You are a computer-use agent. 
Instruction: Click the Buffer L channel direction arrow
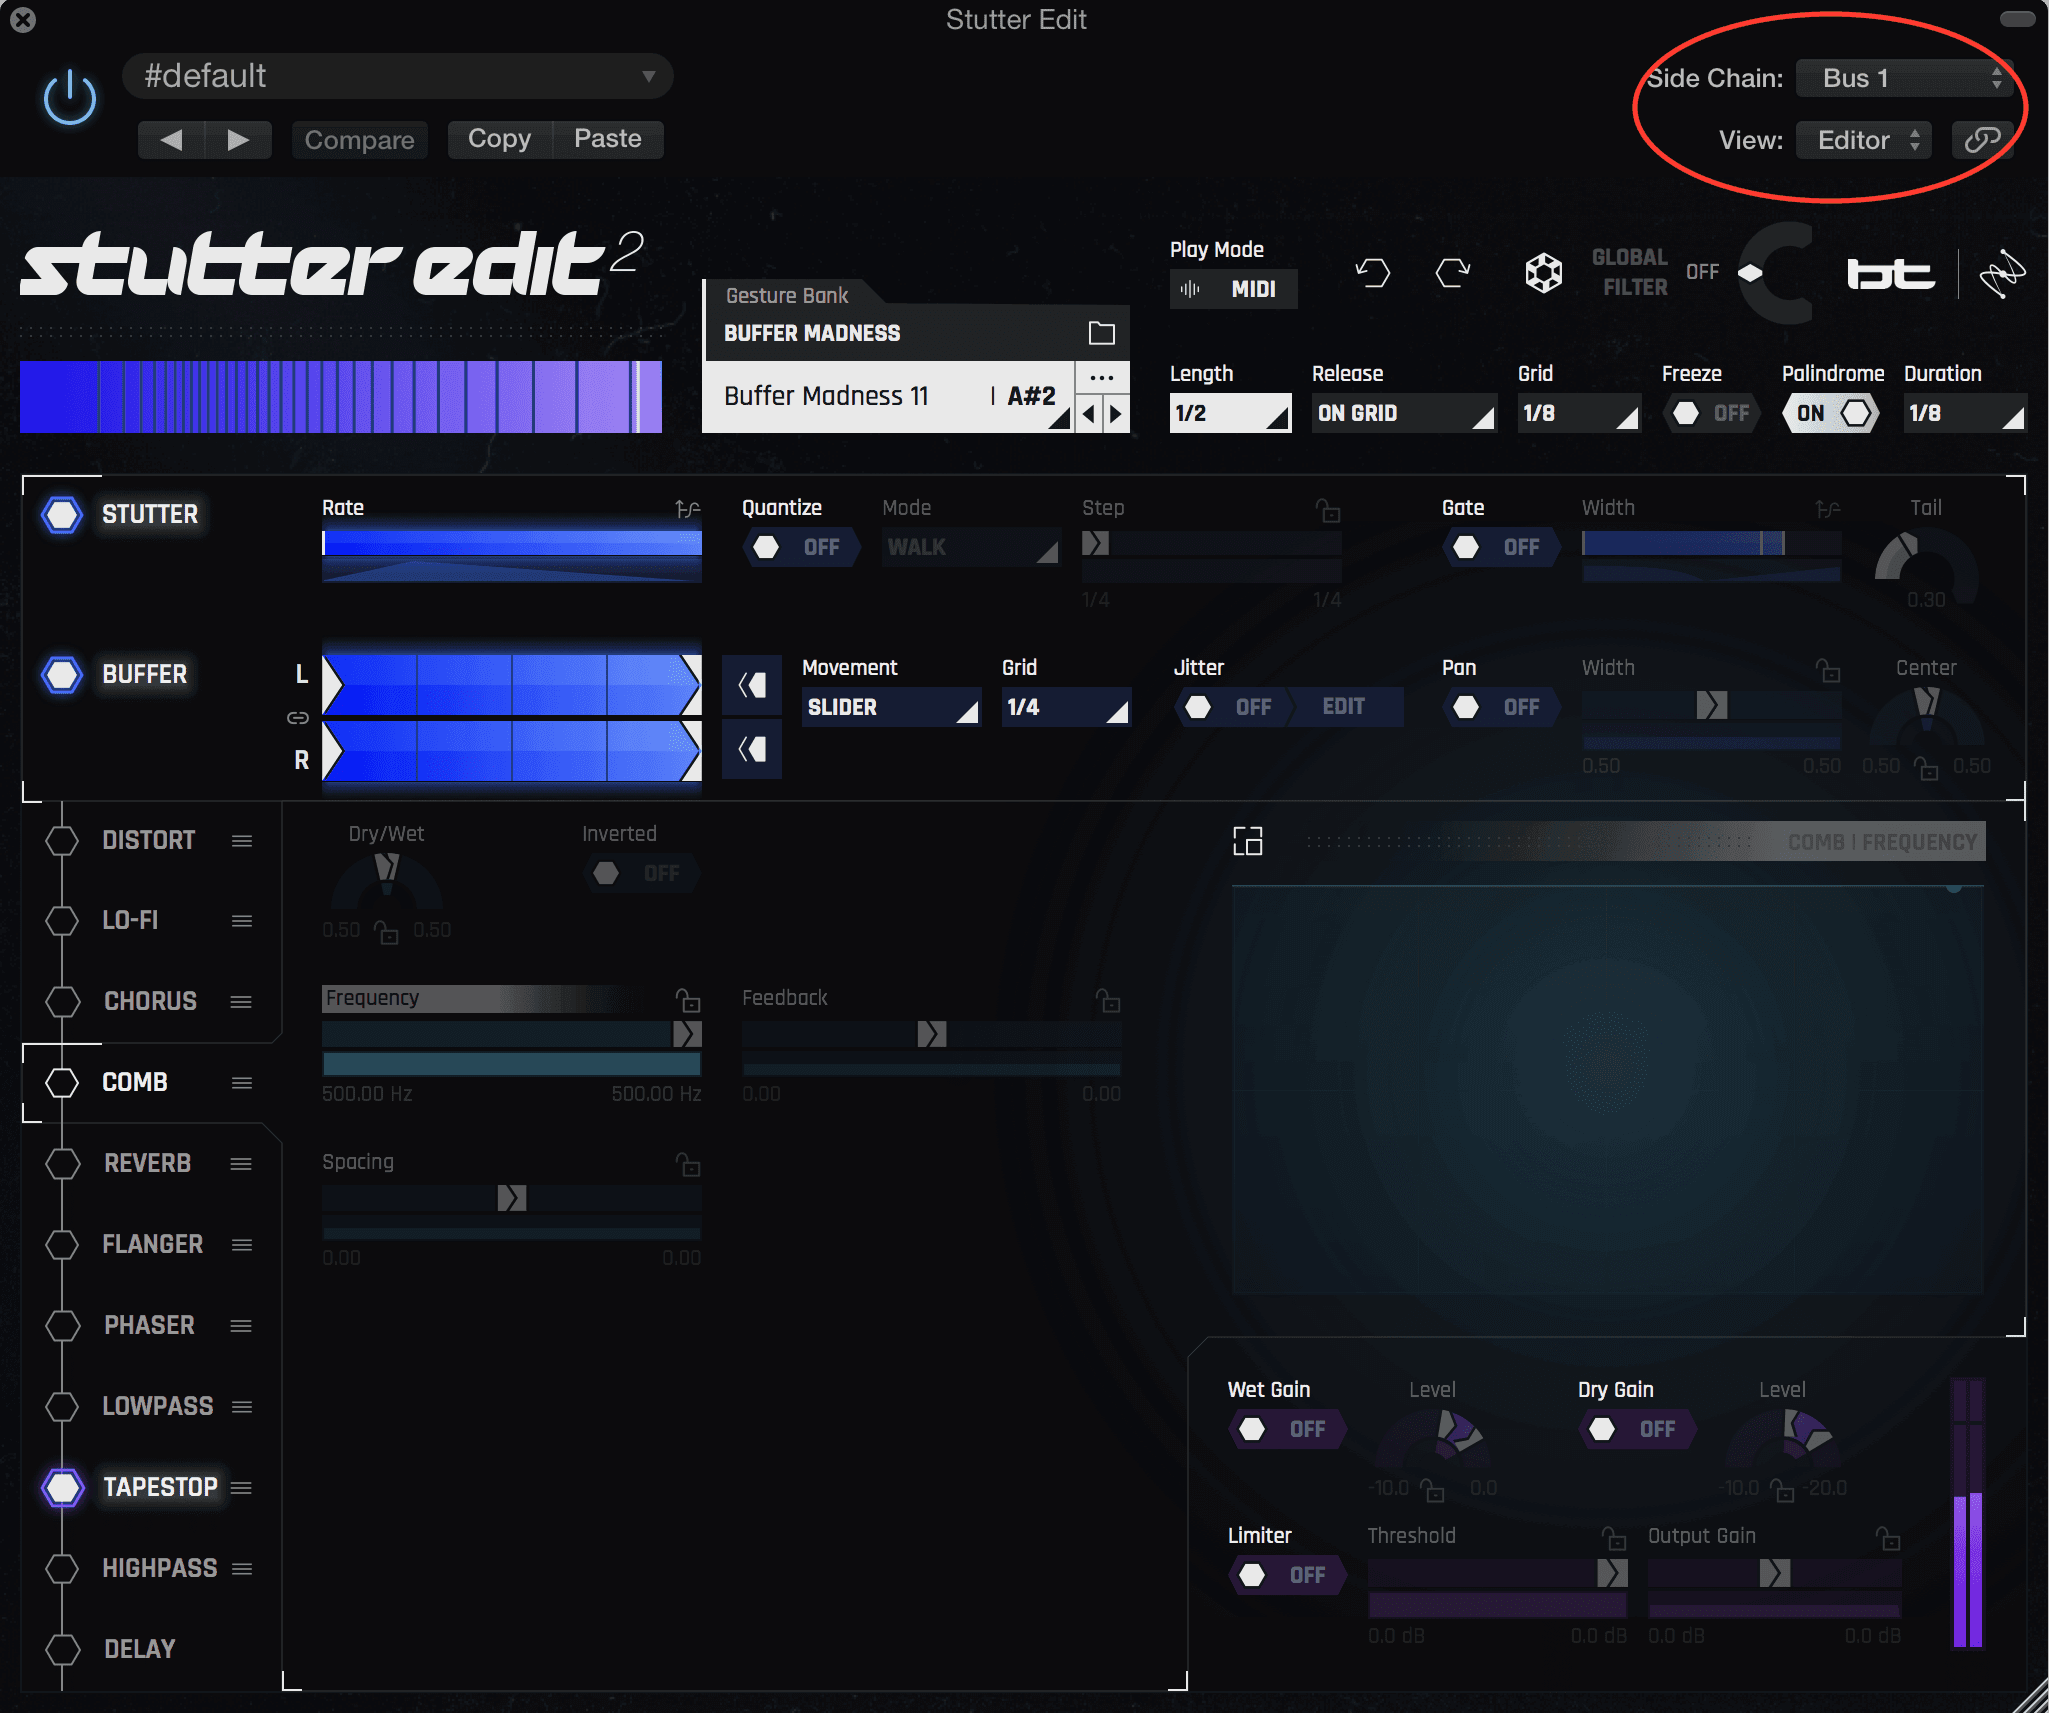click(x=752, y=685)
